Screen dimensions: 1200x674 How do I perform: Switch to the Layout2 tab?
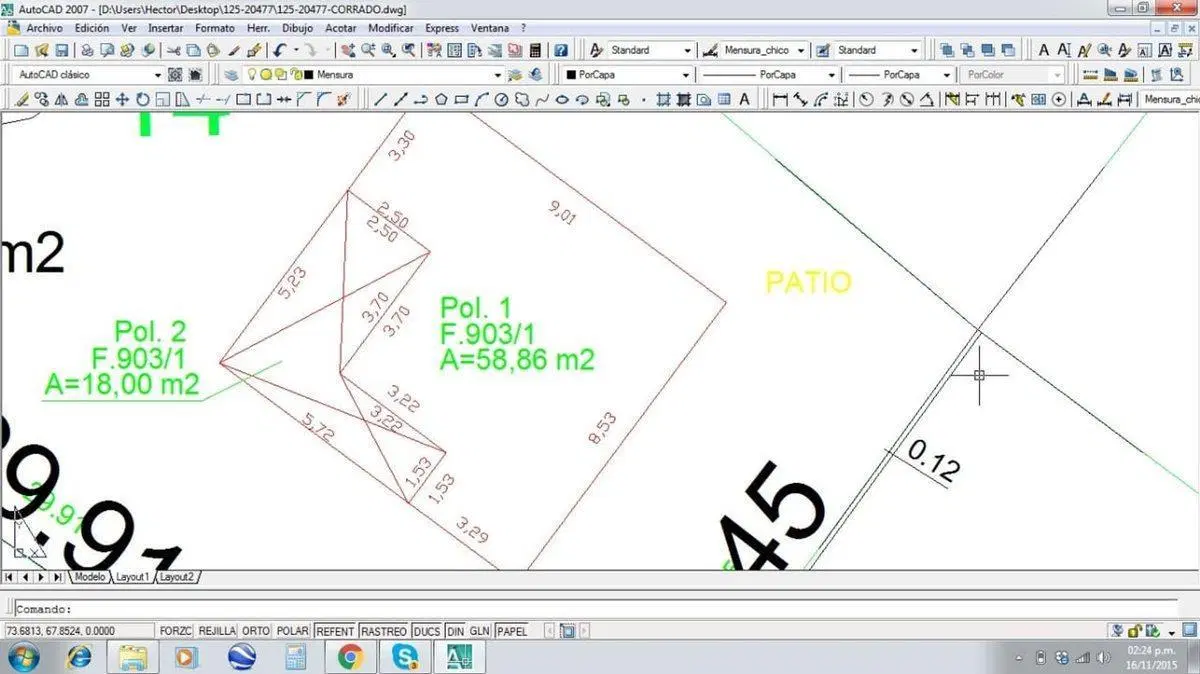[x=178, y=577]
